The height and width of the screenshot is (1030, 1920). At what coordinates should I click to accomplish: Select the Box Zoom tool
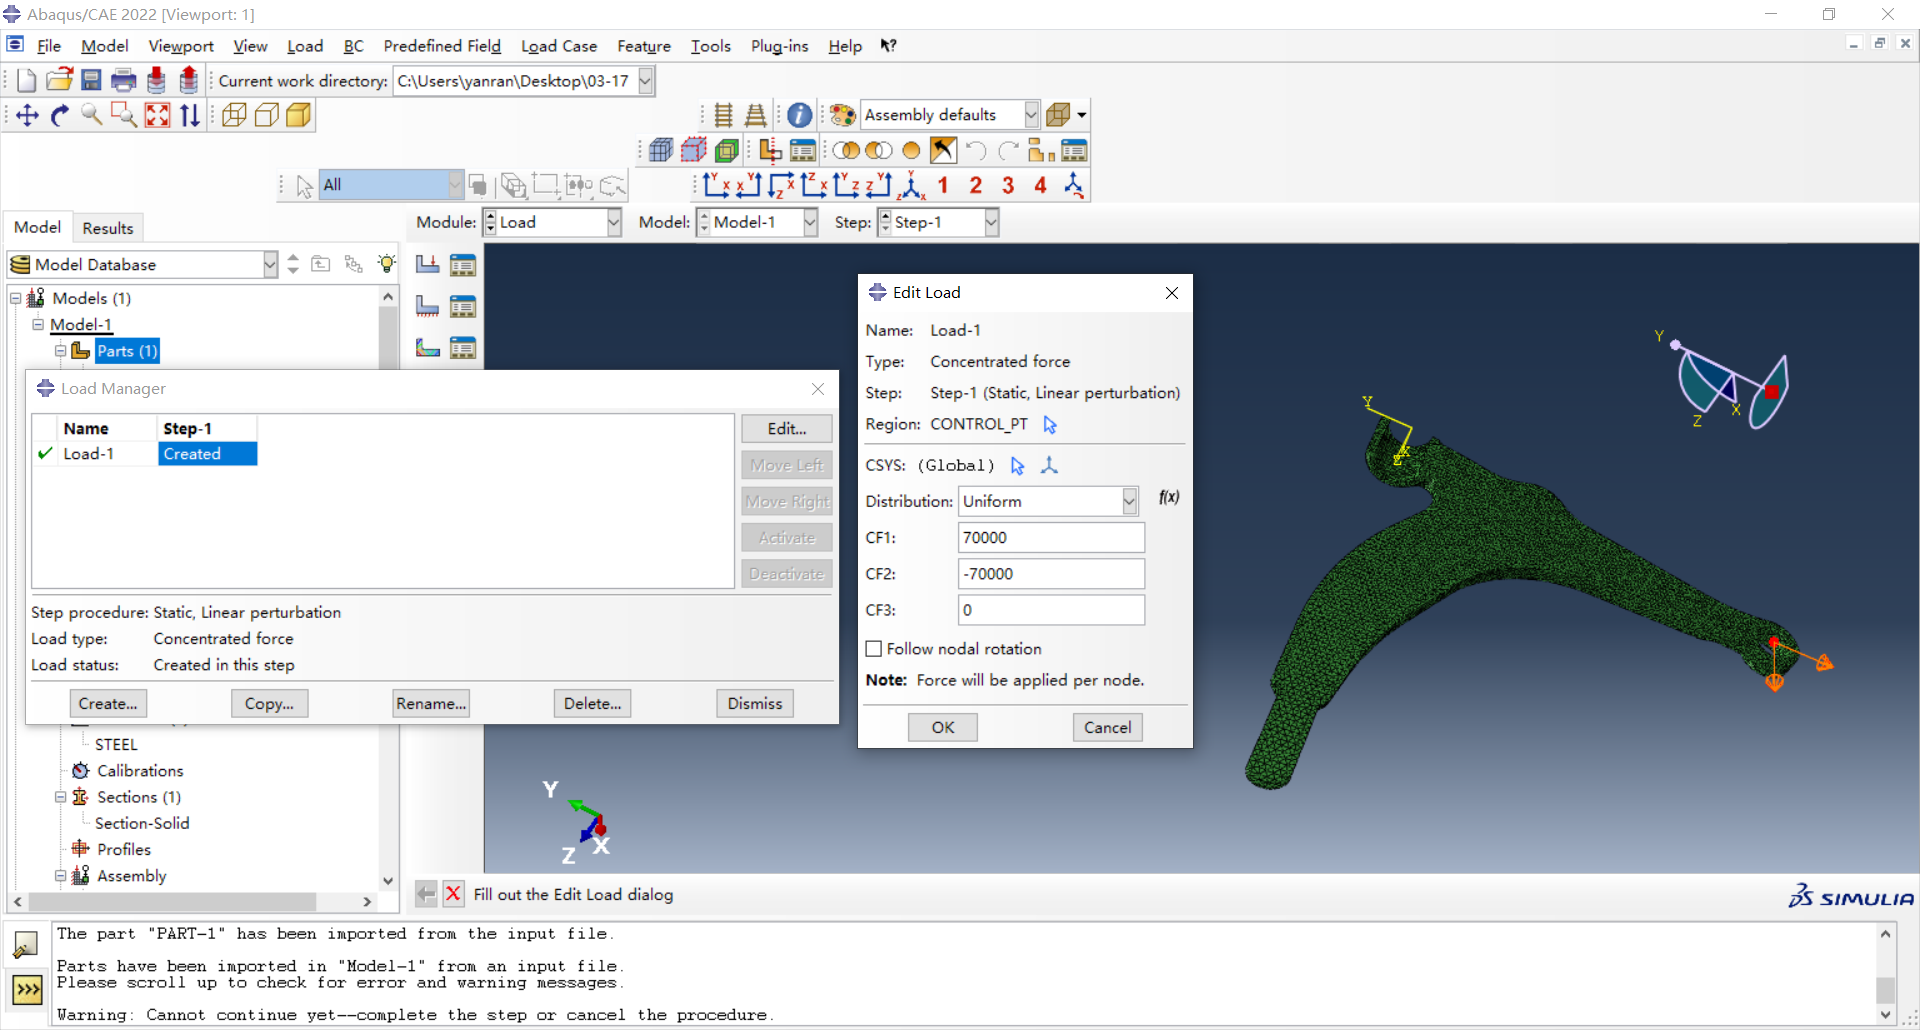(124, 116)
